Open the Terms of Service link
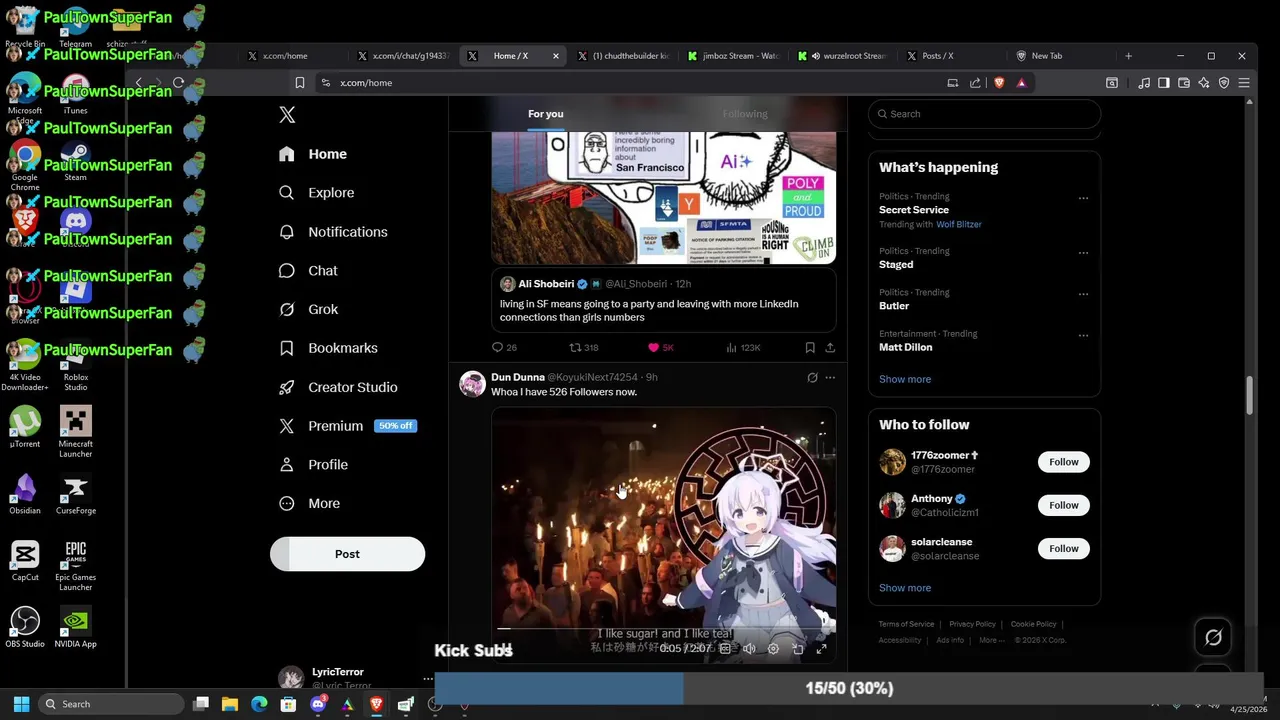 pos(906,624)
